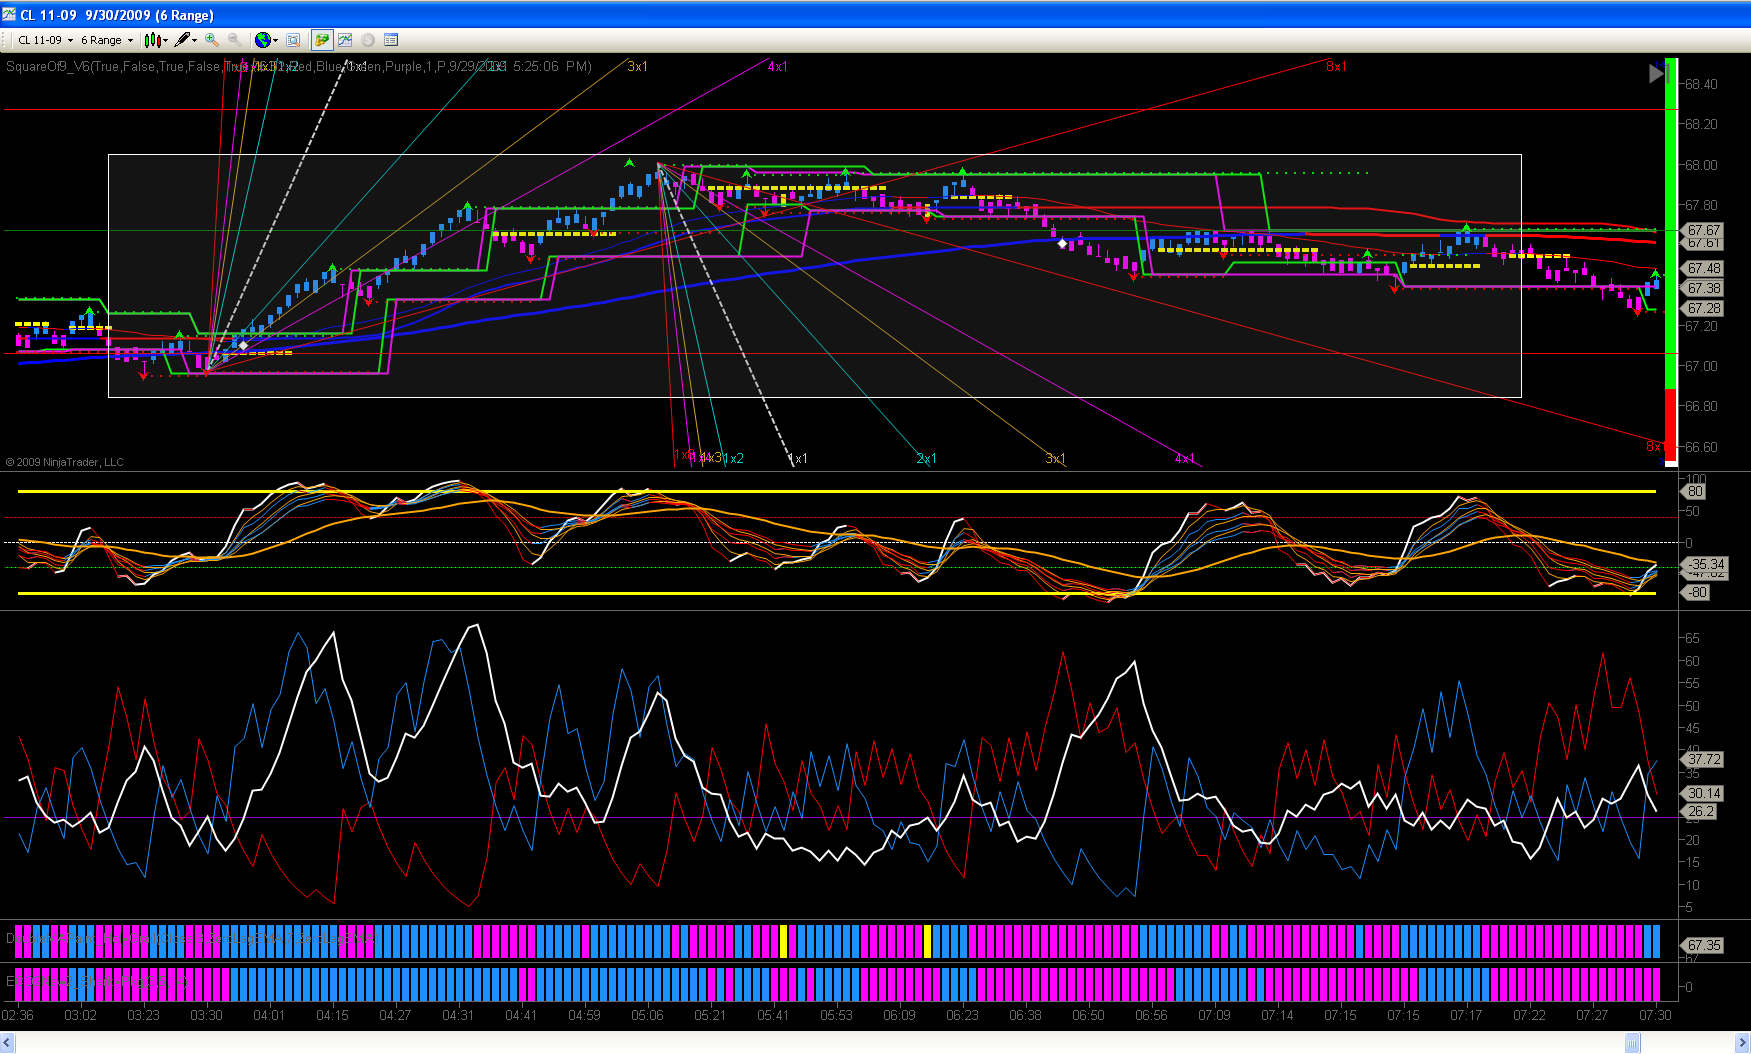Click the -35.34 oscillator value marker
The width and height of the screenshot is (1751, 1054).
[1706, 564]
